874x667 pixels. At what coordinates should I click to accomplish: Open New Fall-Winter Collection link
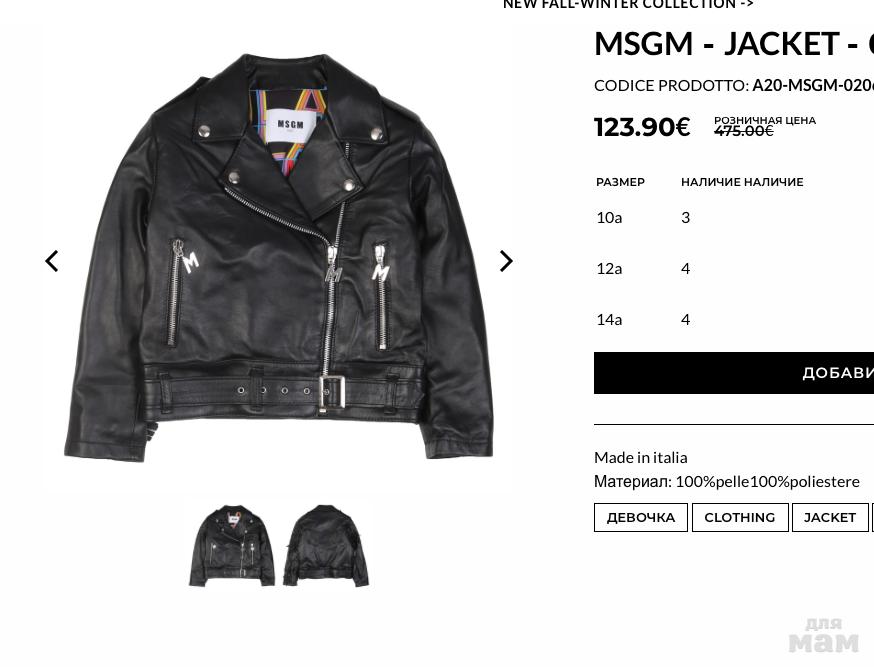[x=628, y=4]
